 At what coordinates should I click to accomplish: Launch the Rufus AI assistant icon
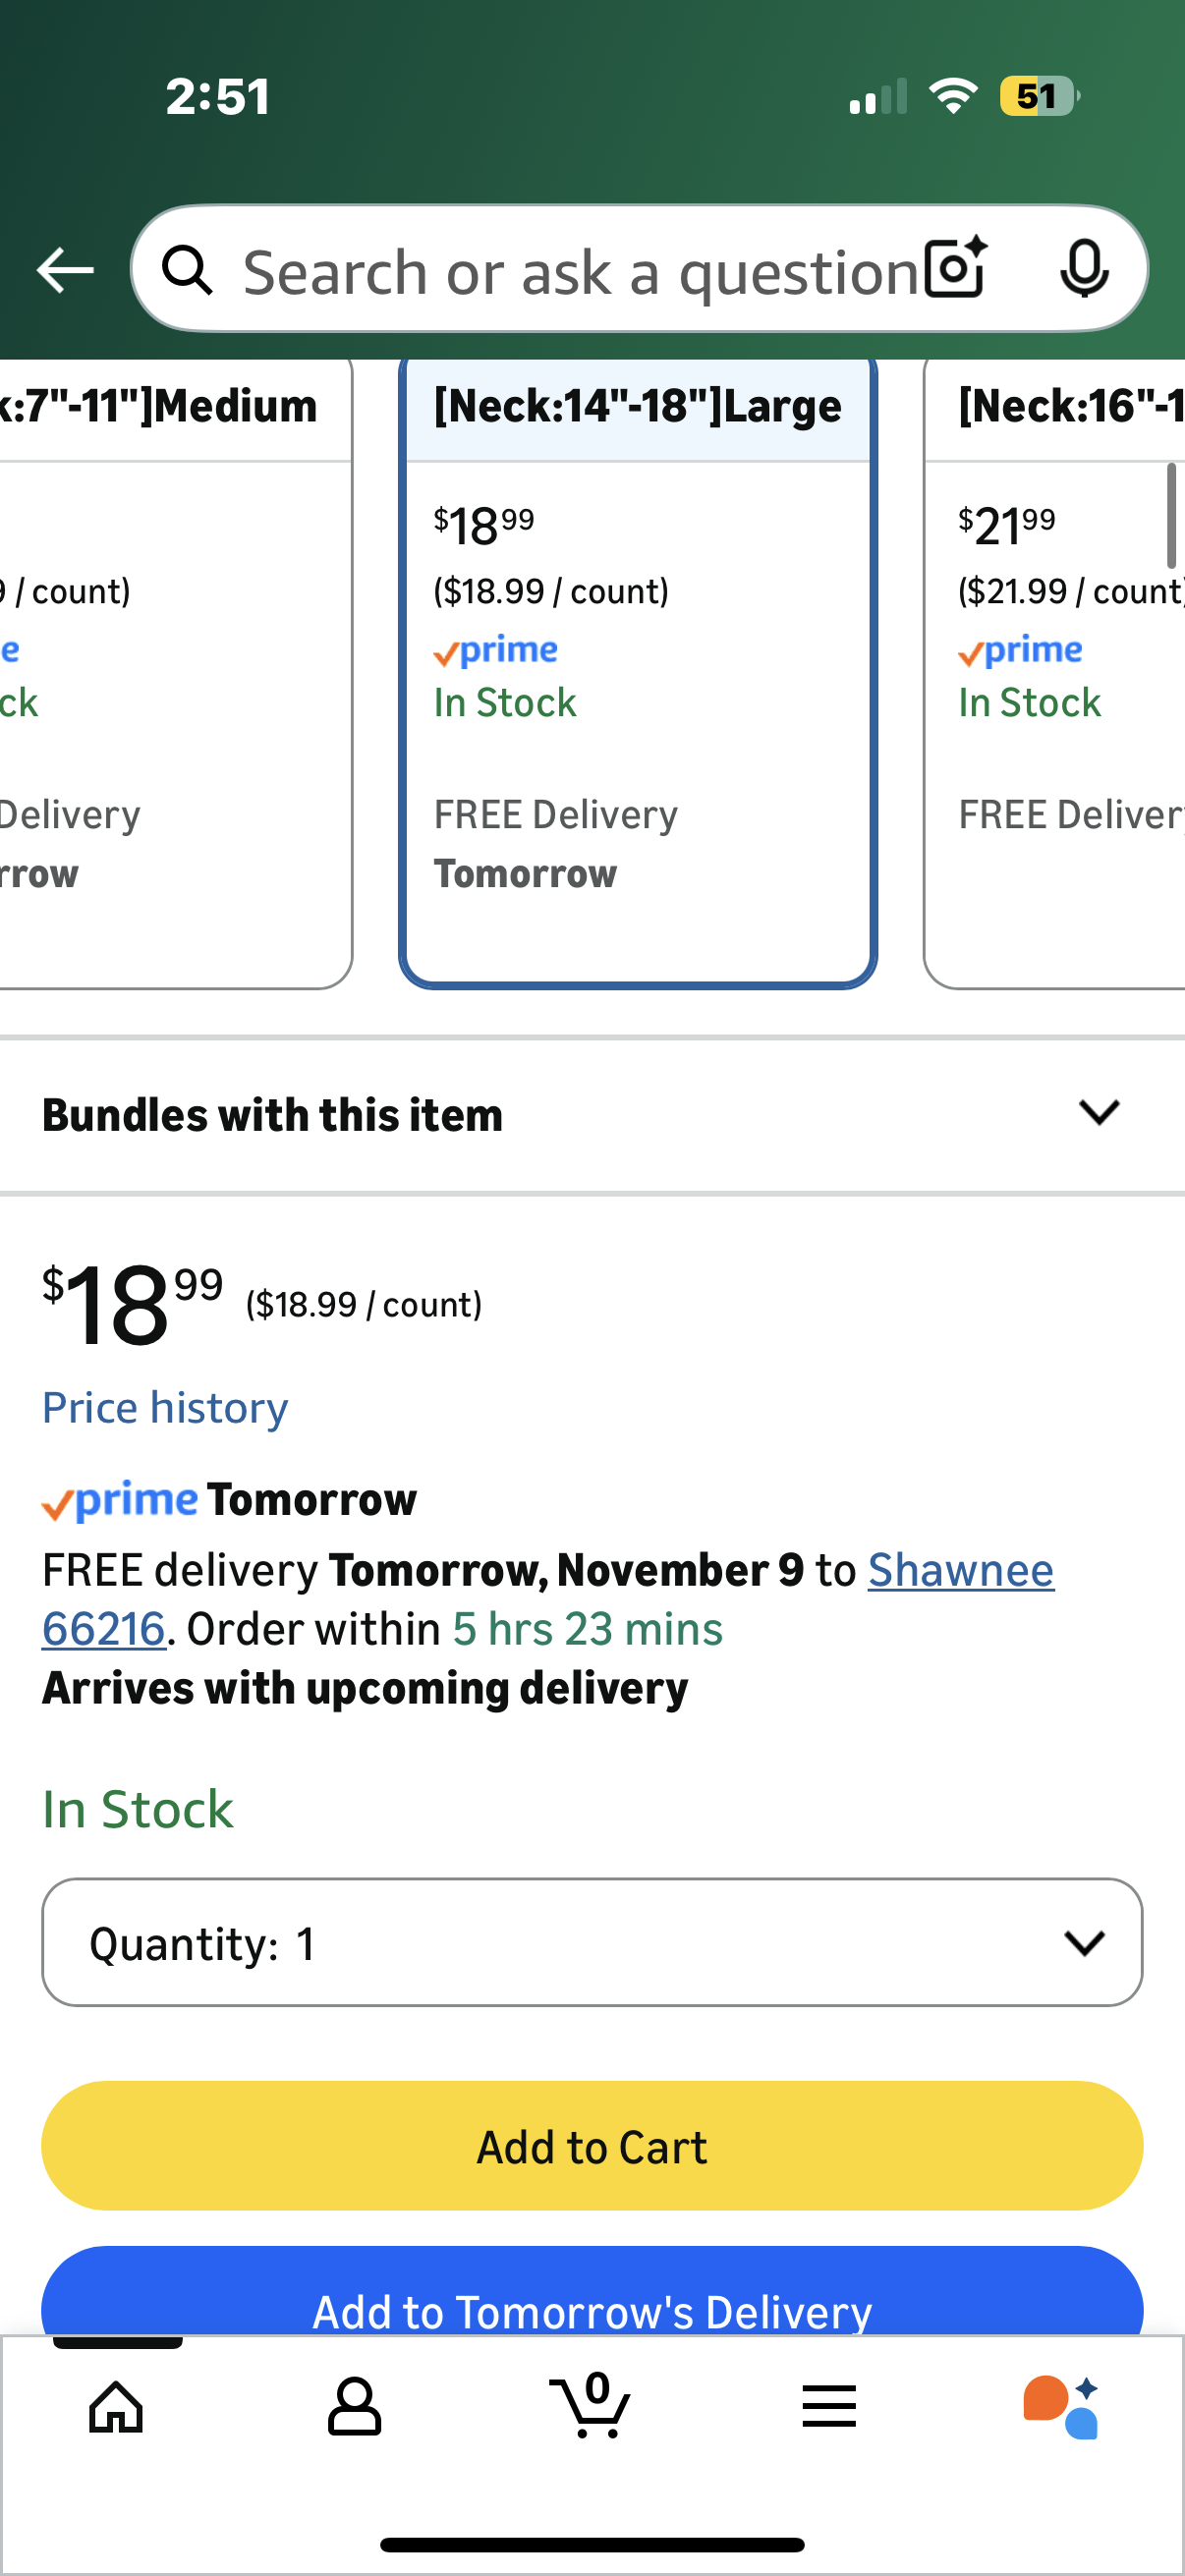1060,2406
